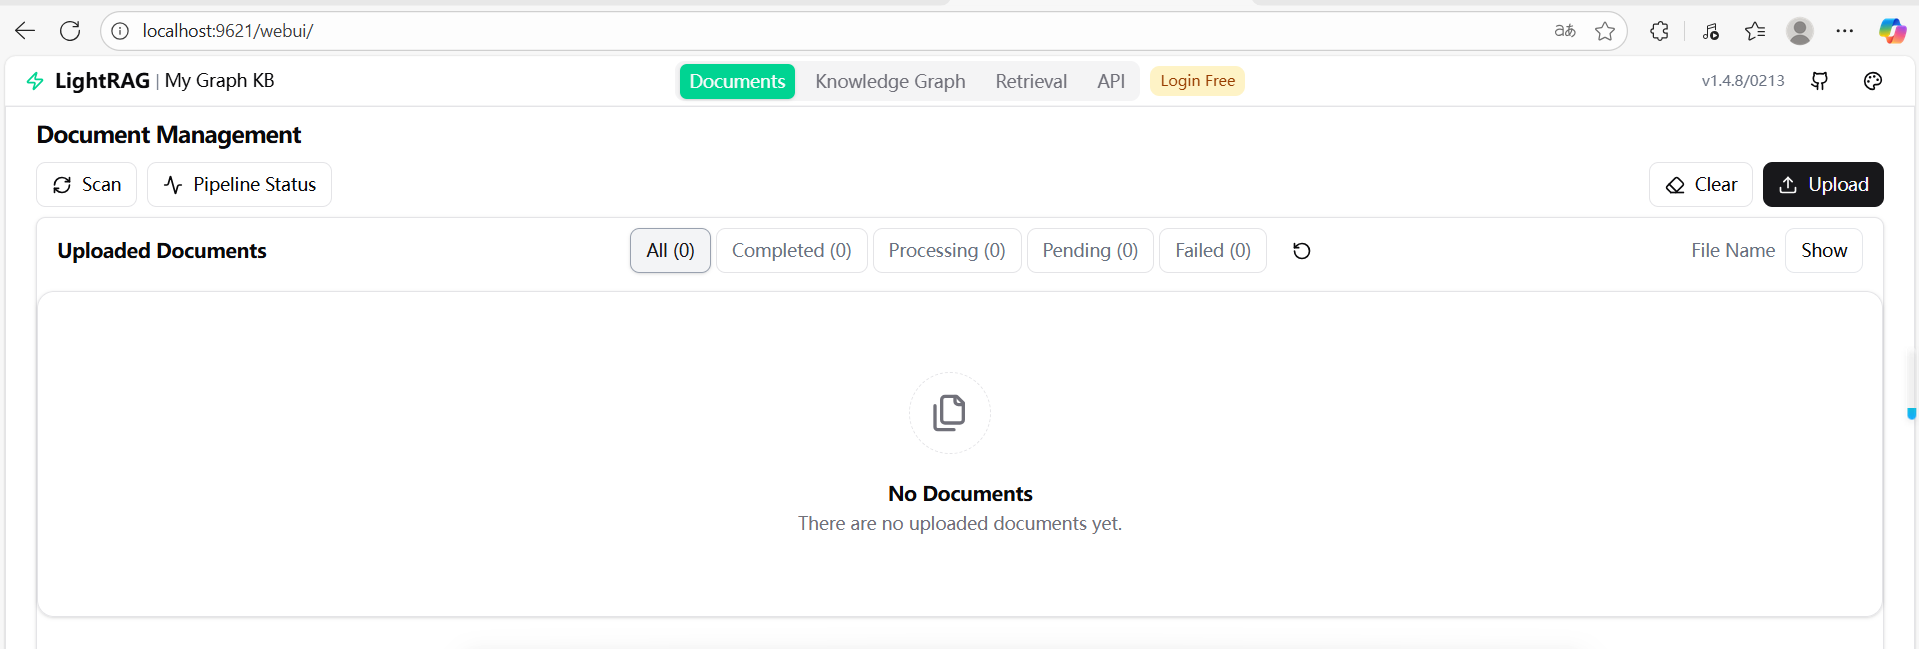This screenshot has width=1919, height=649.
Task: Click the Login Free badge
Action: pos(1197,81)
